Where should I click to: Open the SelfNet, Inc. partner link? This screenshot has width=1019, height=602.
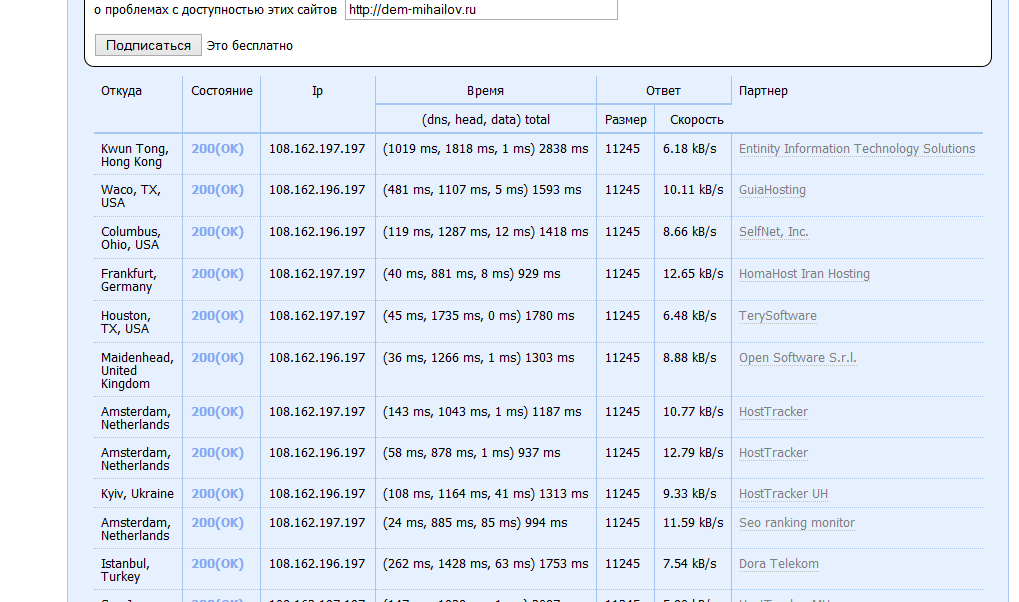pos(773,232)
